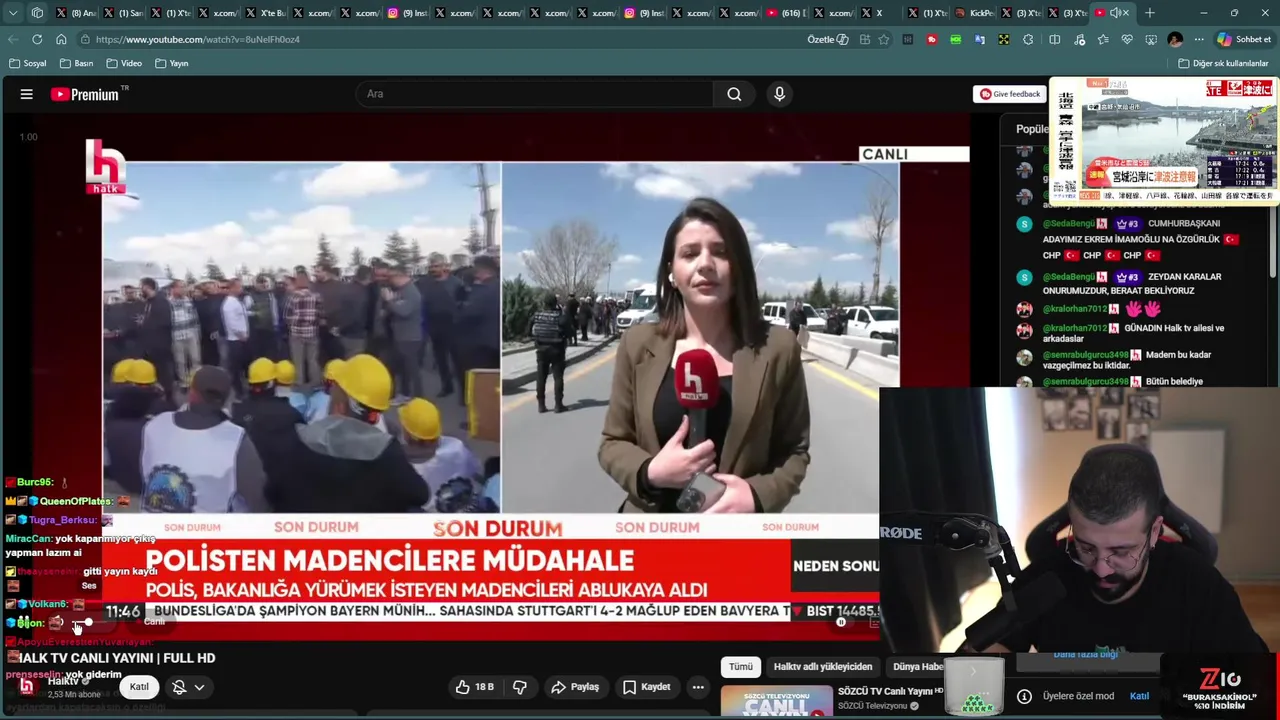Submit search with magnifier button
This screenshot has width=1280, height=720.
[x=734, y=94]
